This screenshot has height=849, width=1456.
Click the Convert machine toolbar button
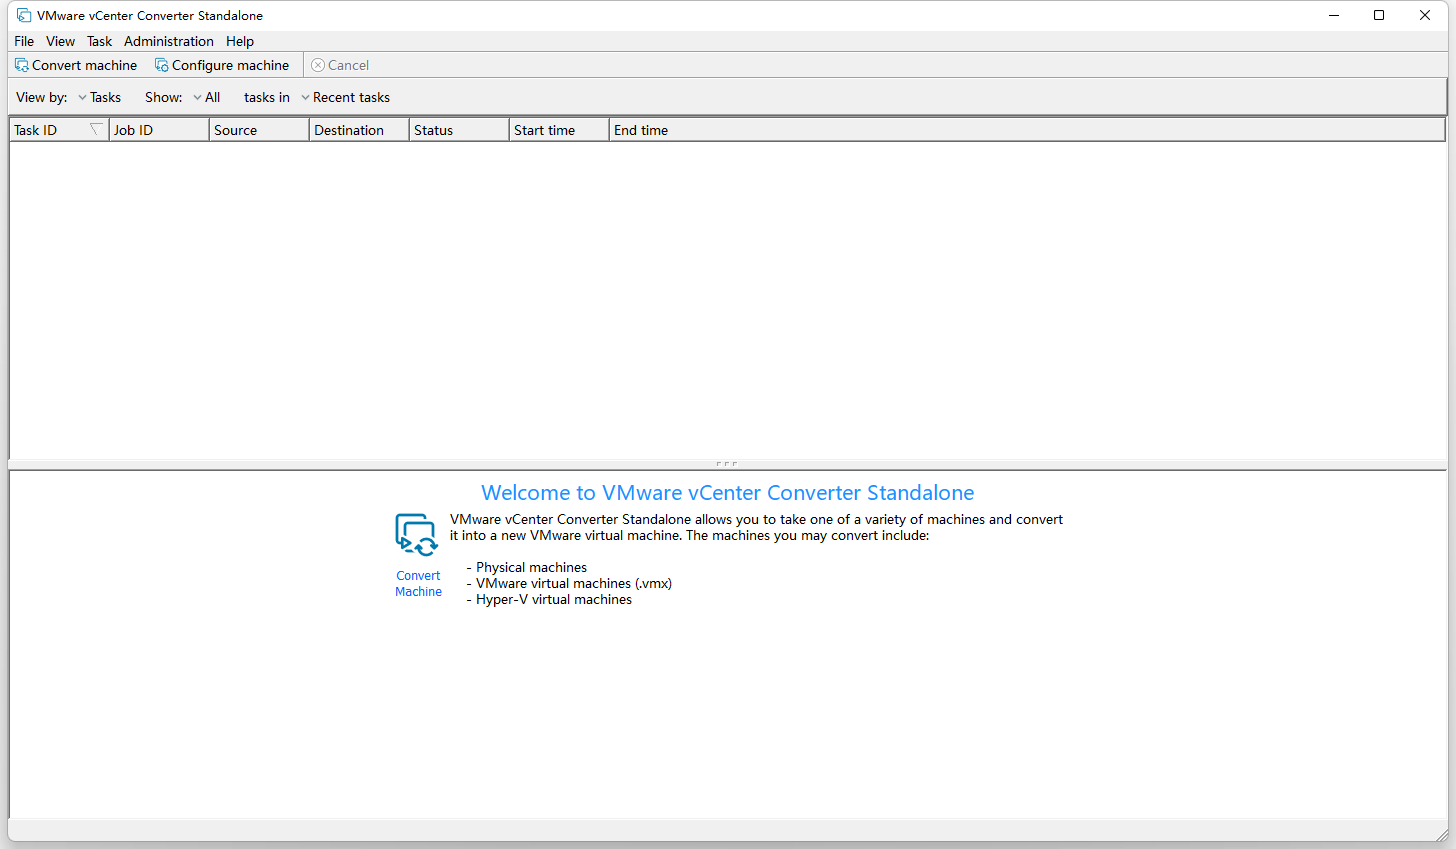pos(75,64)
